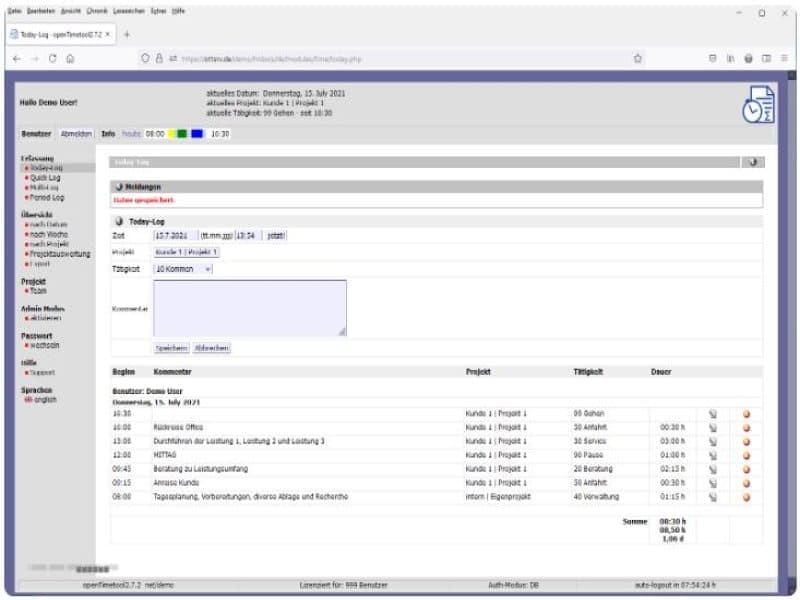Open the Today-Log entry in the sidebar

[x=46, y=168]
